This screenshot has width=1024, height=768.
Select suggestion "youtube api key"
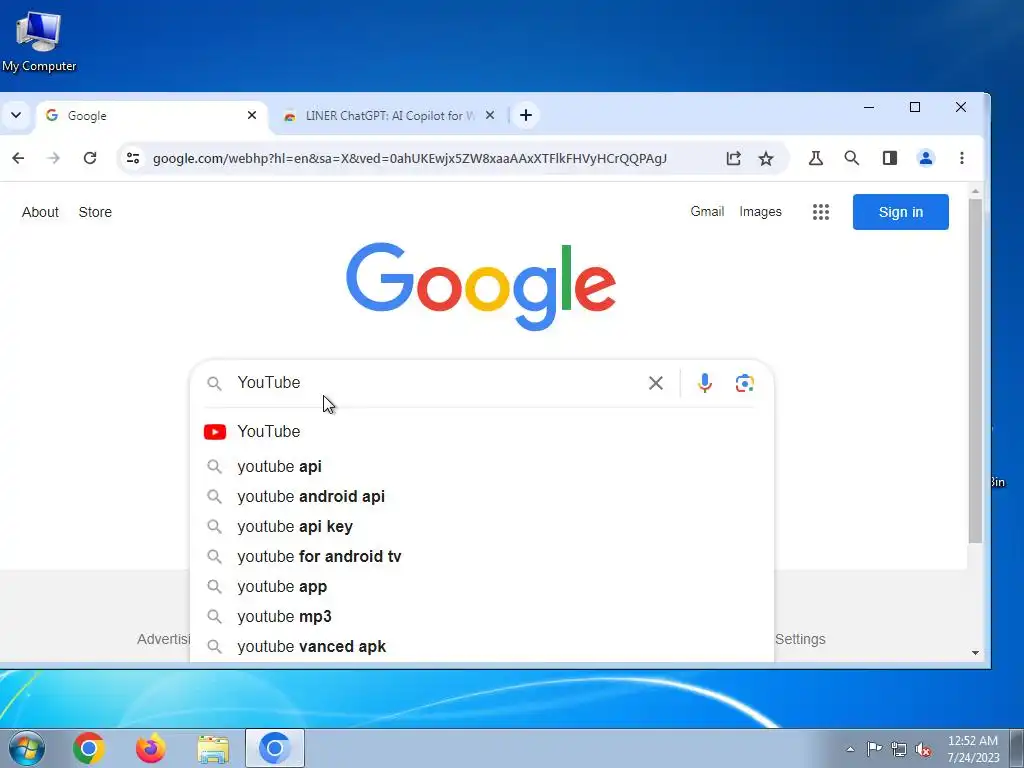[x=481, y=526]
